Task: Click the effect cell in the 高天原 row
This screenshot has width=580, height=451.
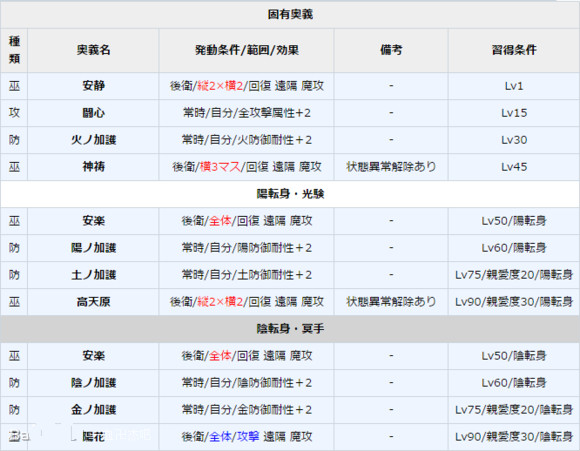Action: pos(247,302)
